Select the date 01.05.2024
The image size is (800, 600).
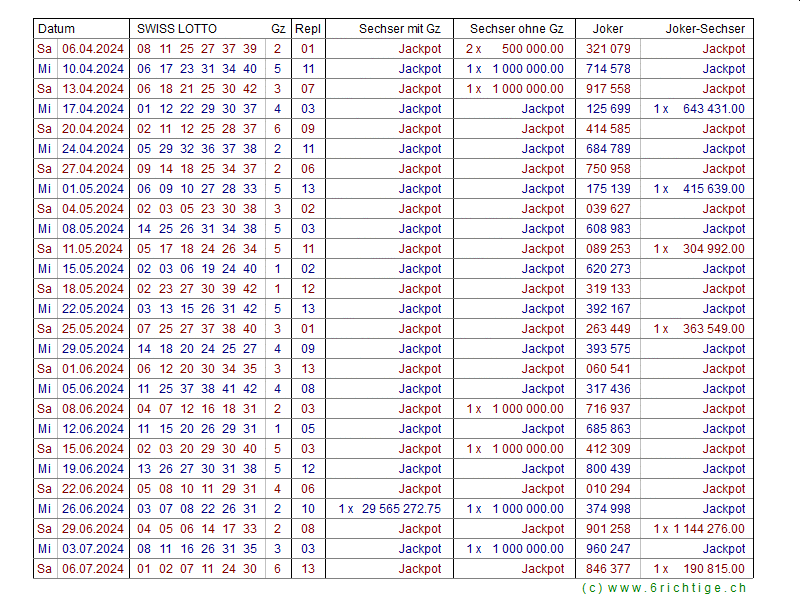tap(93, 189)
